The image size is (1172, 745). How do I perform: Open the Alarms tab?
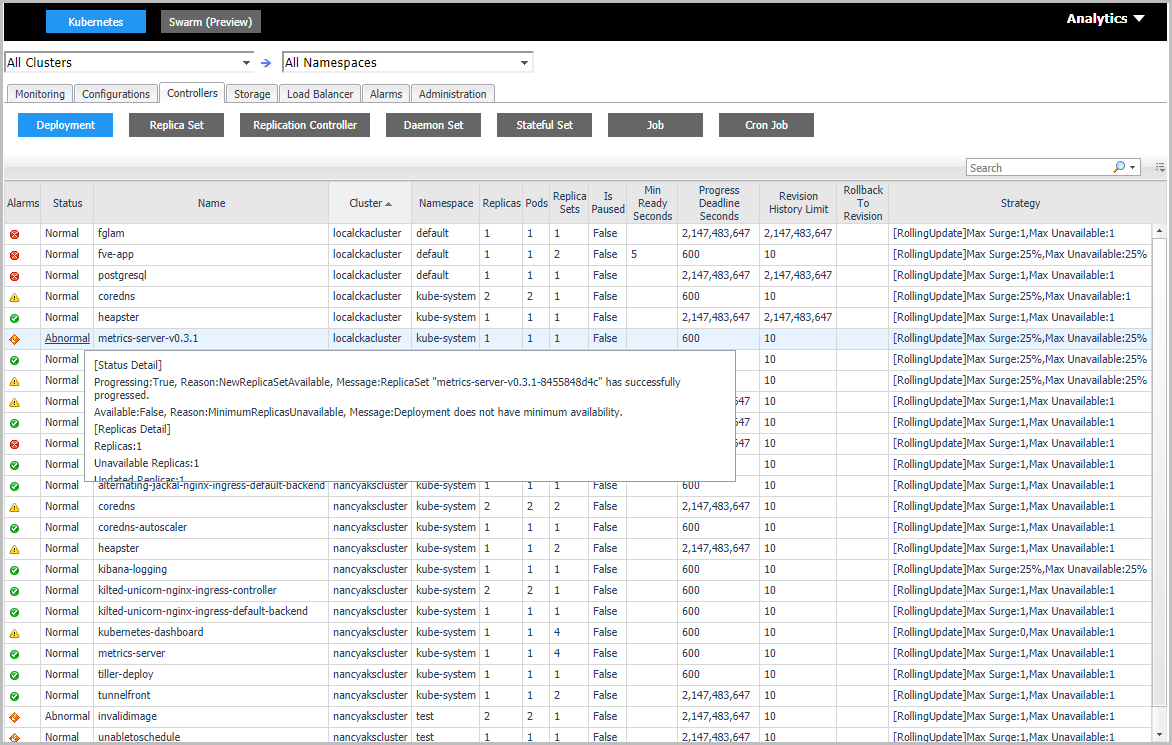(386, 94)
